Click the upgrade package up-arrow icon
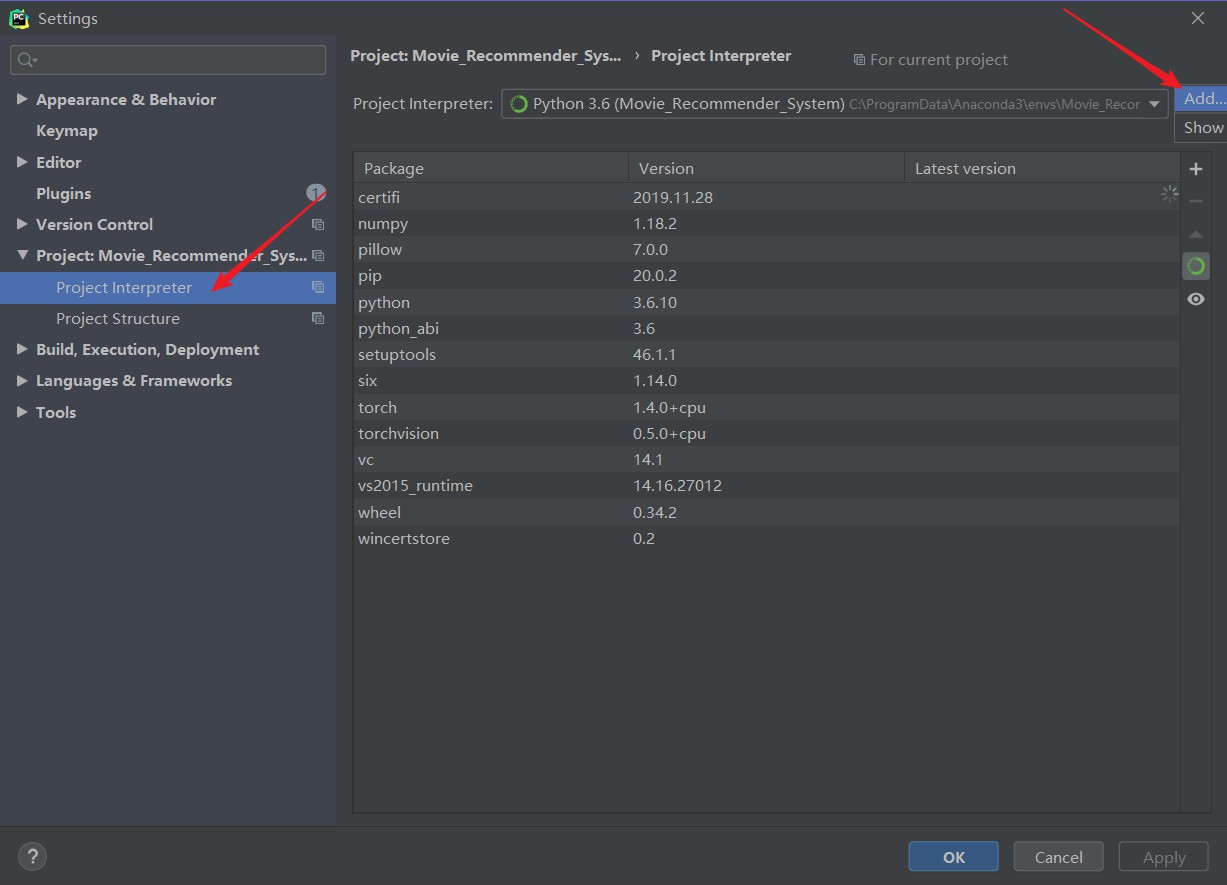The width and height of the screenshot is (1227, 885). [1195, 234]
